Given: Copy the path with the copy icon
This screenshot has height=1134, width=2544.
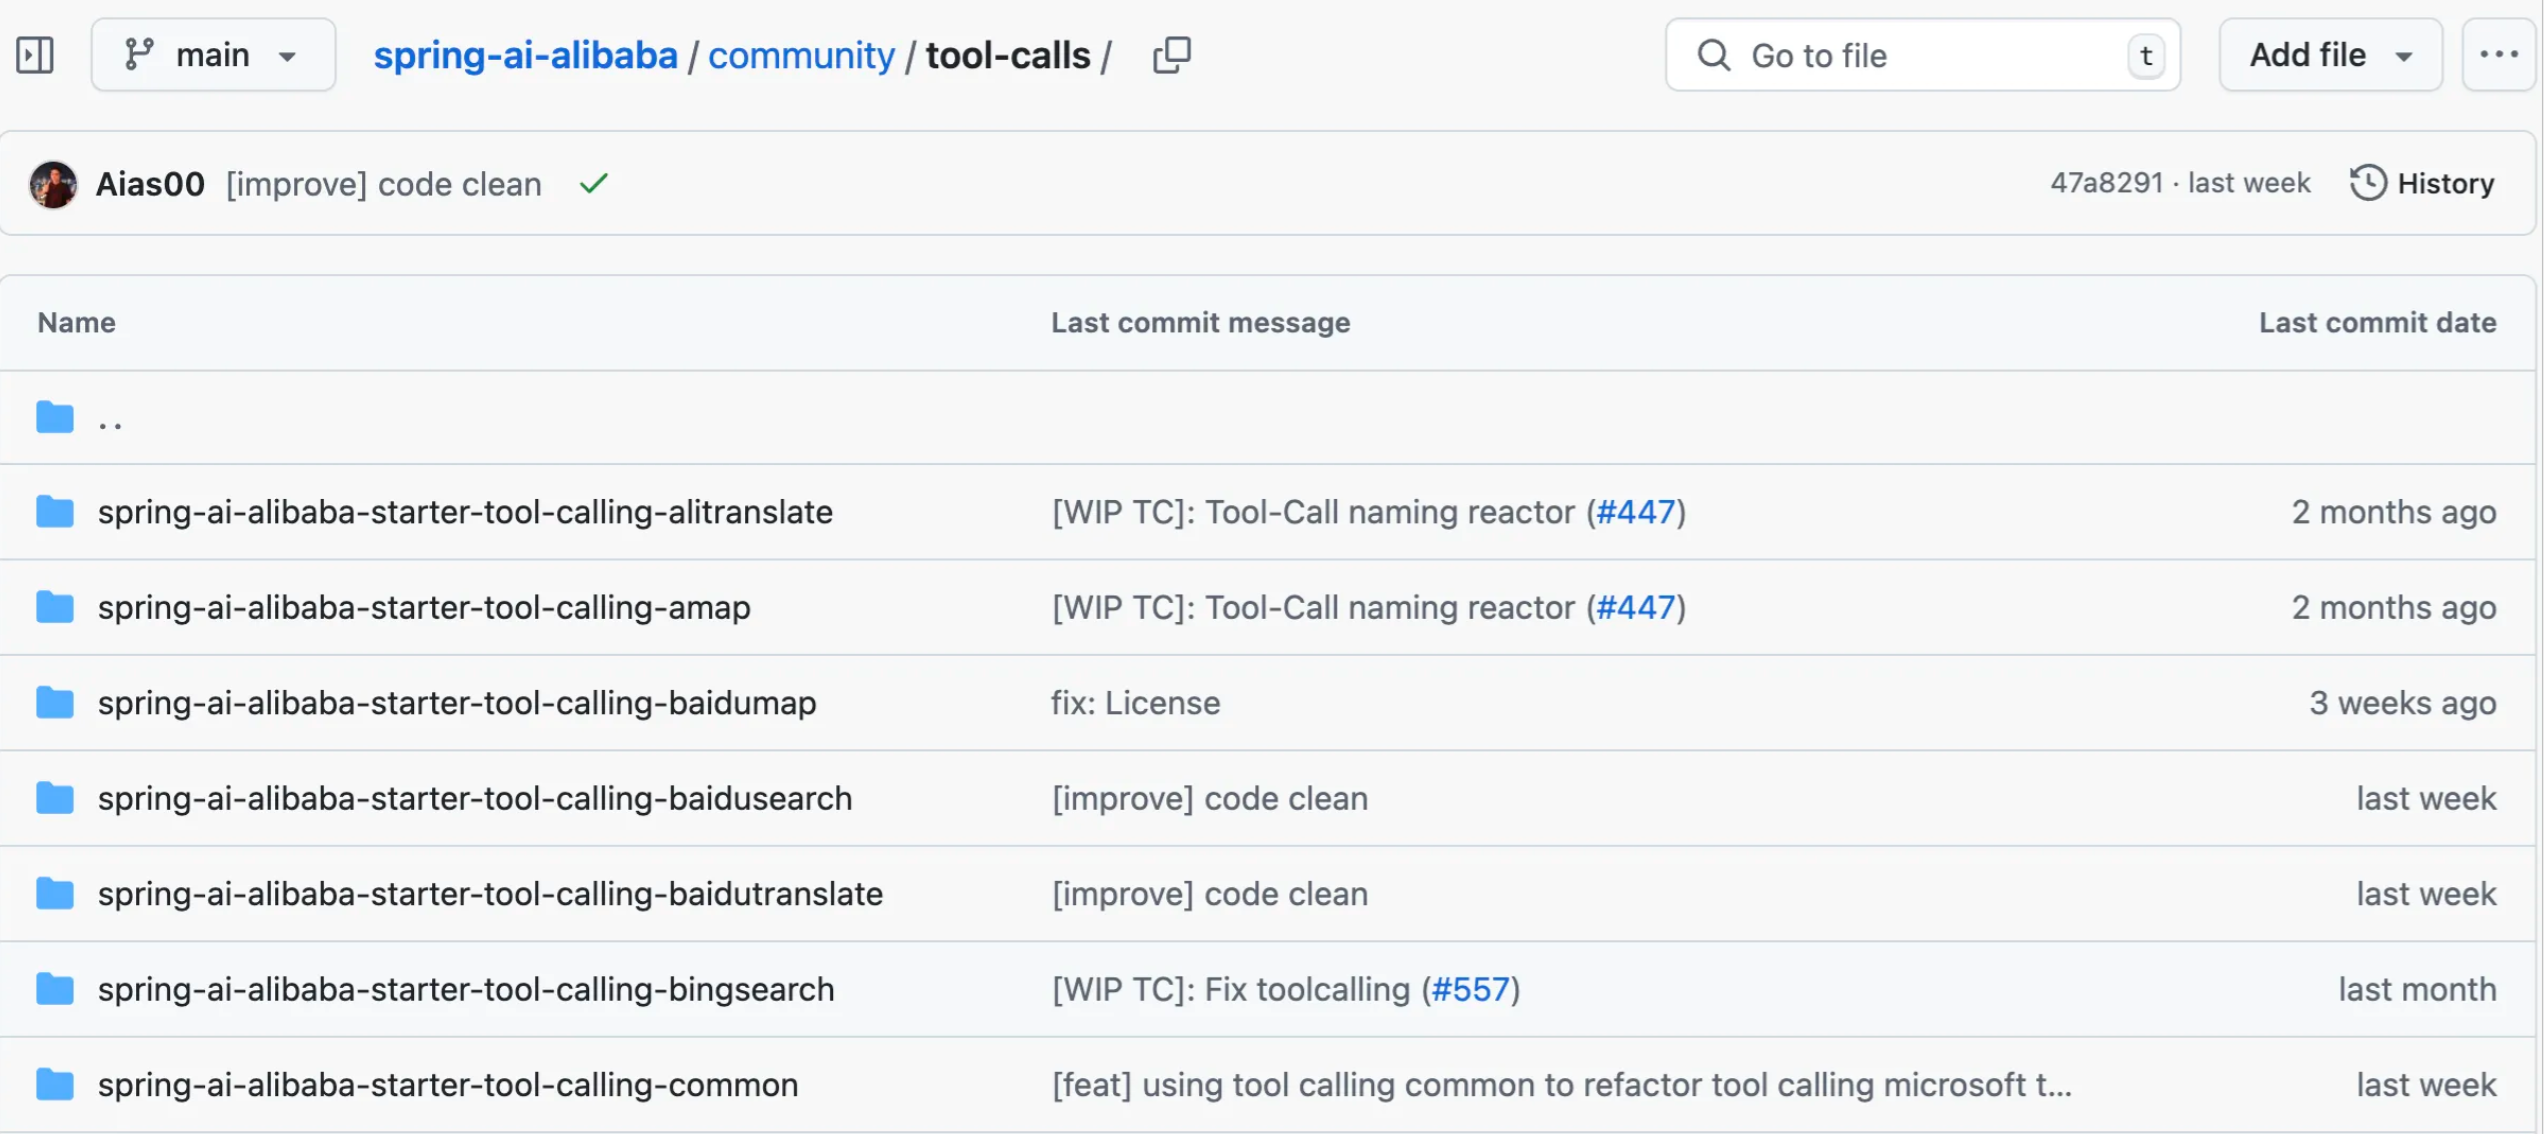Looking at the screenshot, I should (x=1171, y=55).
